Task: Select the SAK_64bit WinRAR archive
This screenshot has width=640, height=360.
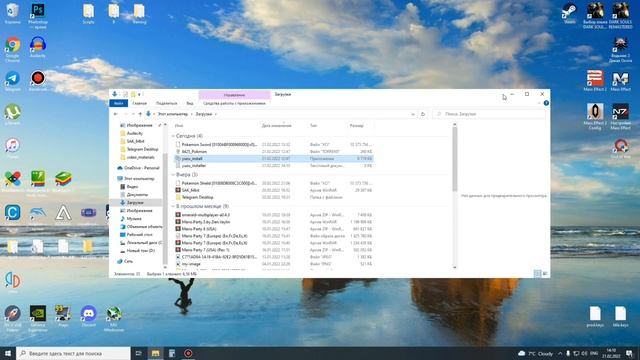Action: pyautogui.click(x=273, y=190)
